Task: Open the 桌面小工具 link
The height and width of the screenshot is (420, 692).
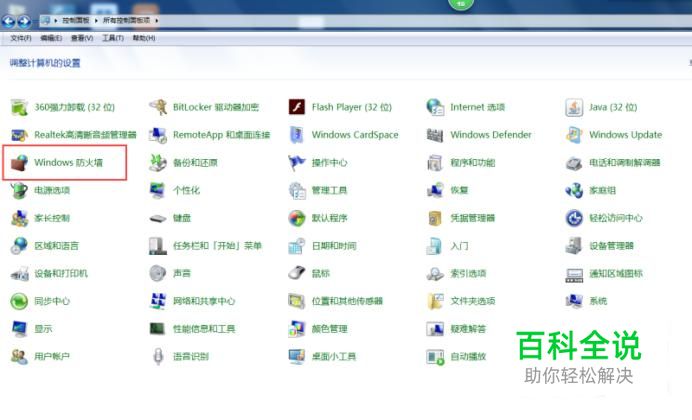Action: coord(334,356)
